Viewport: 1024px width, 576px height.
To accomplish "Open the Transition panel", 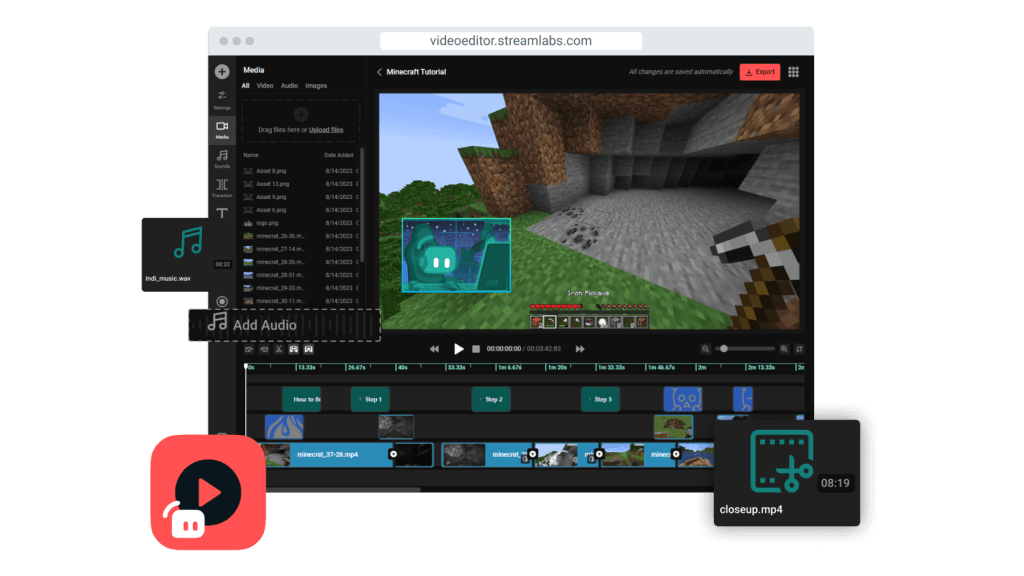I will point(222,187).
